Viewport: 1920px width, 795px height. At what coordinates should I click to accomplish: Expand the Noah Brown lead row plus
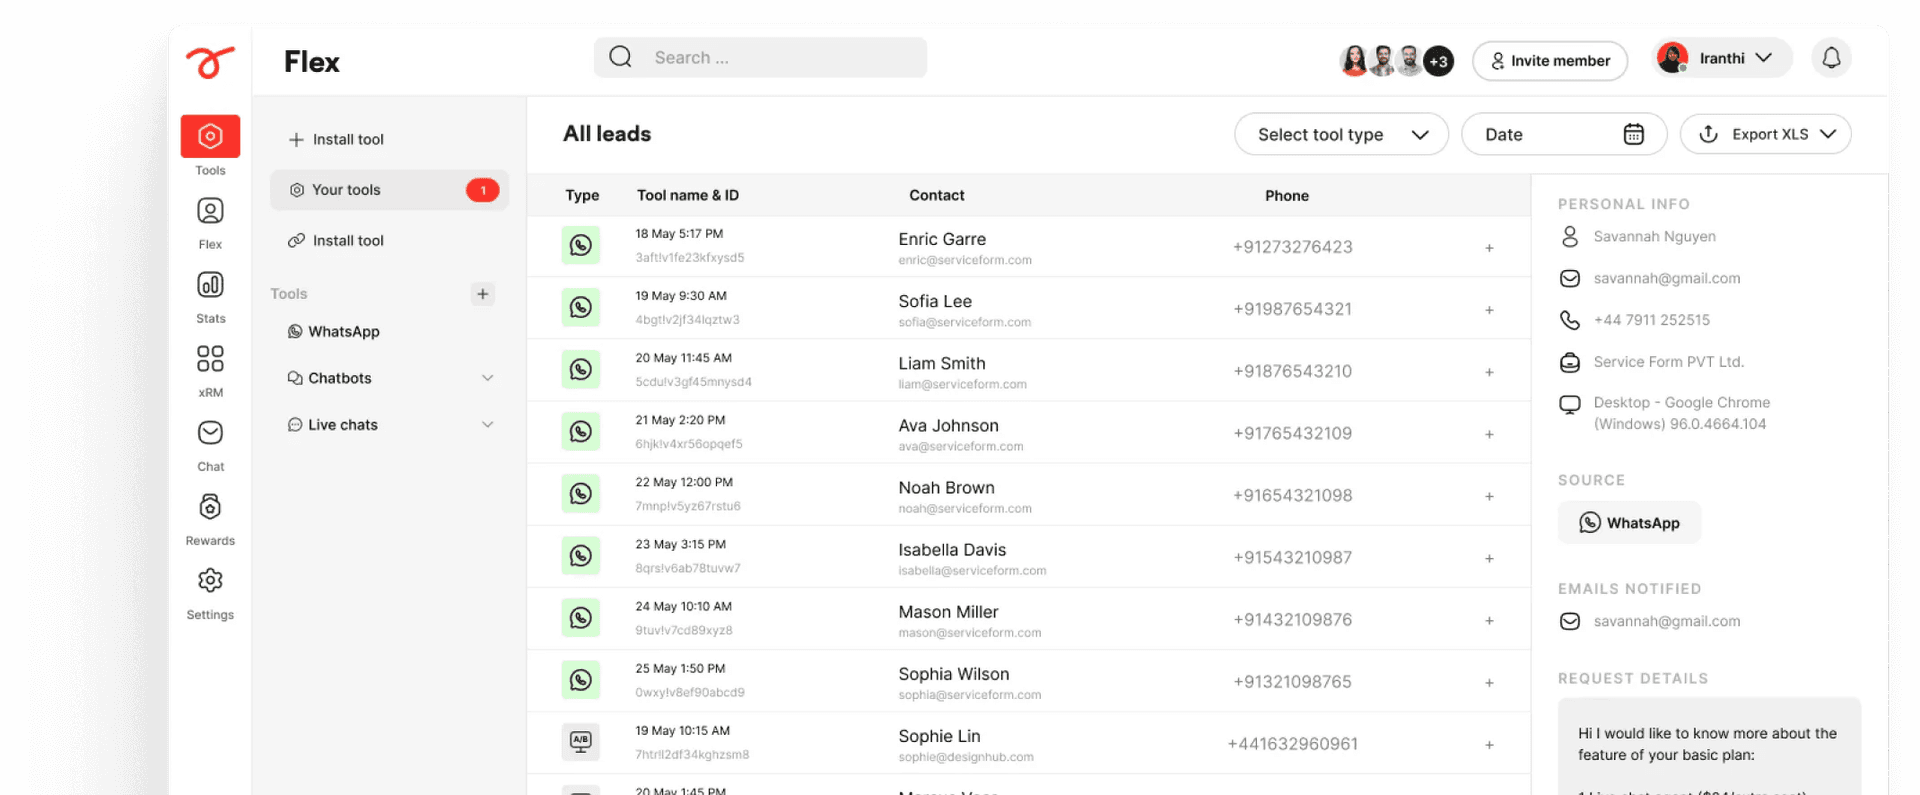point(1489,496)
